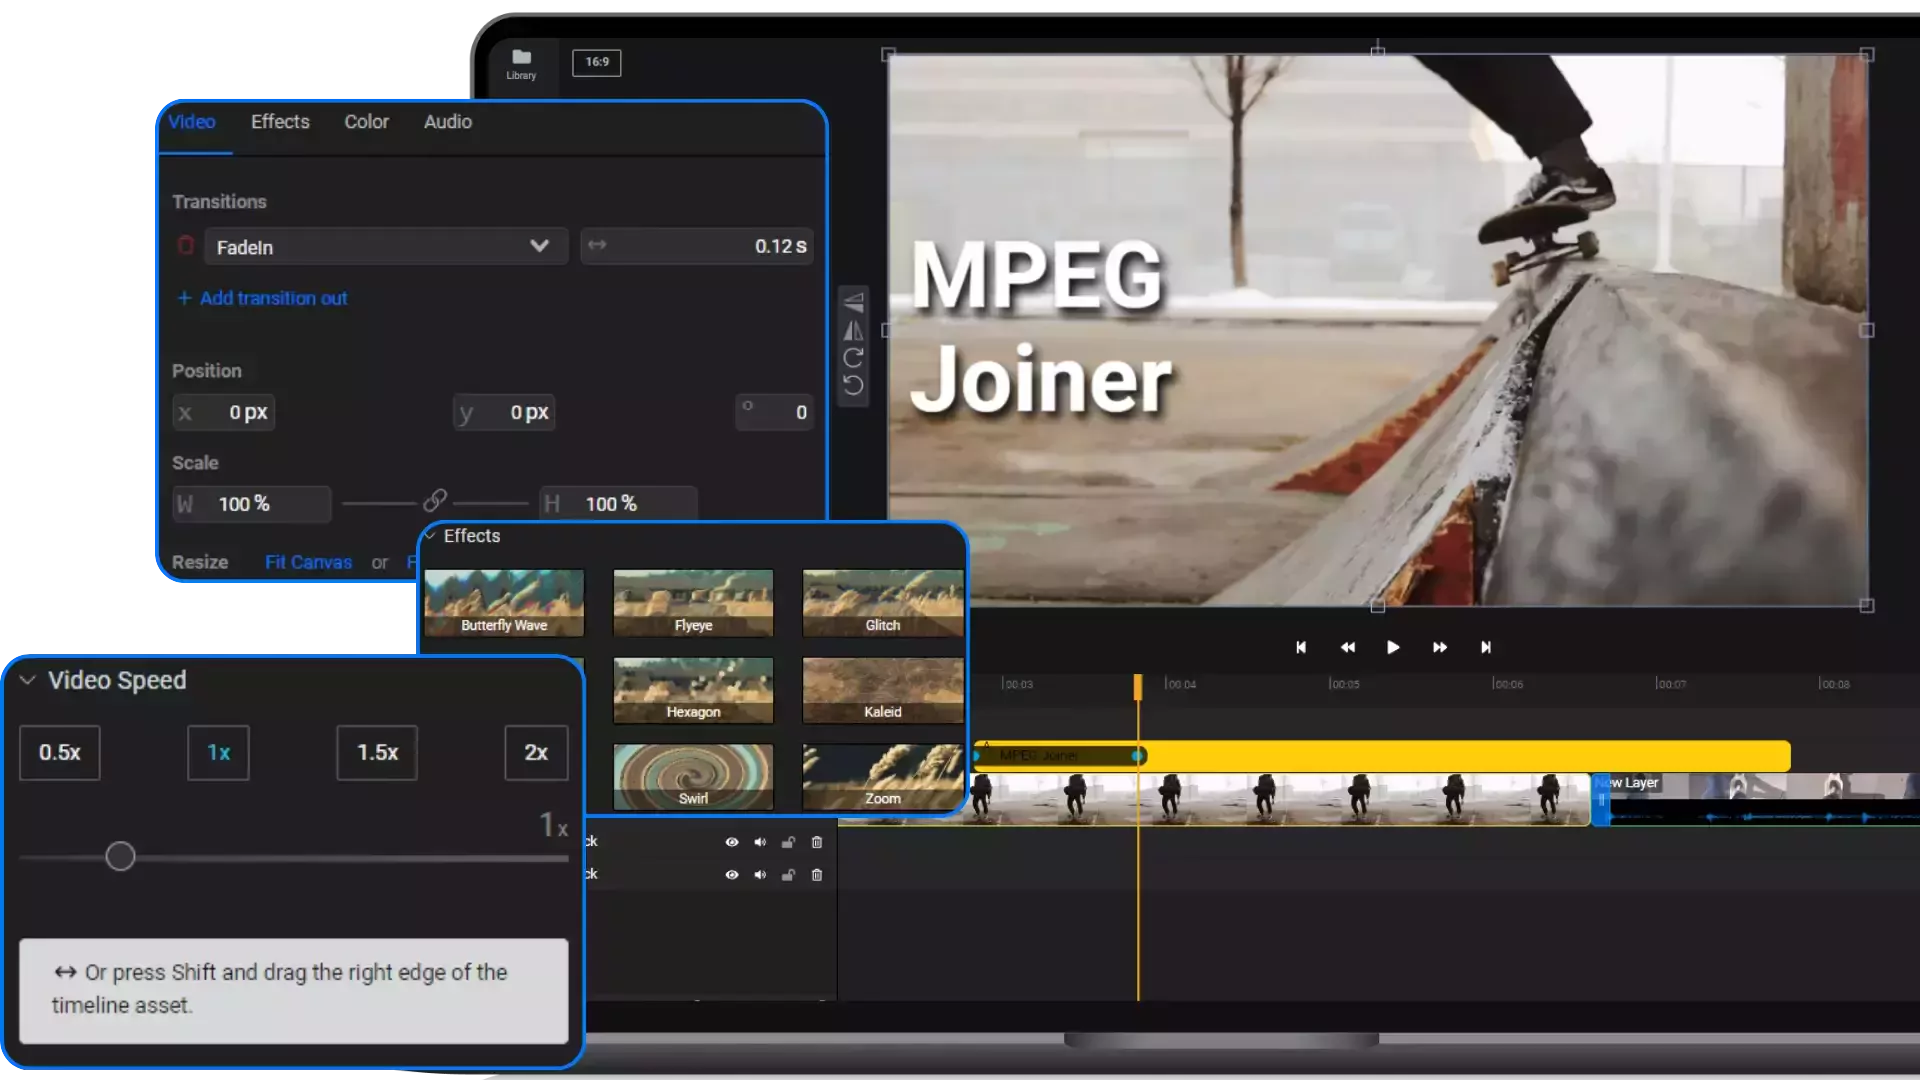
Task: Skip to the end of video
Action: pos(1486,647)
